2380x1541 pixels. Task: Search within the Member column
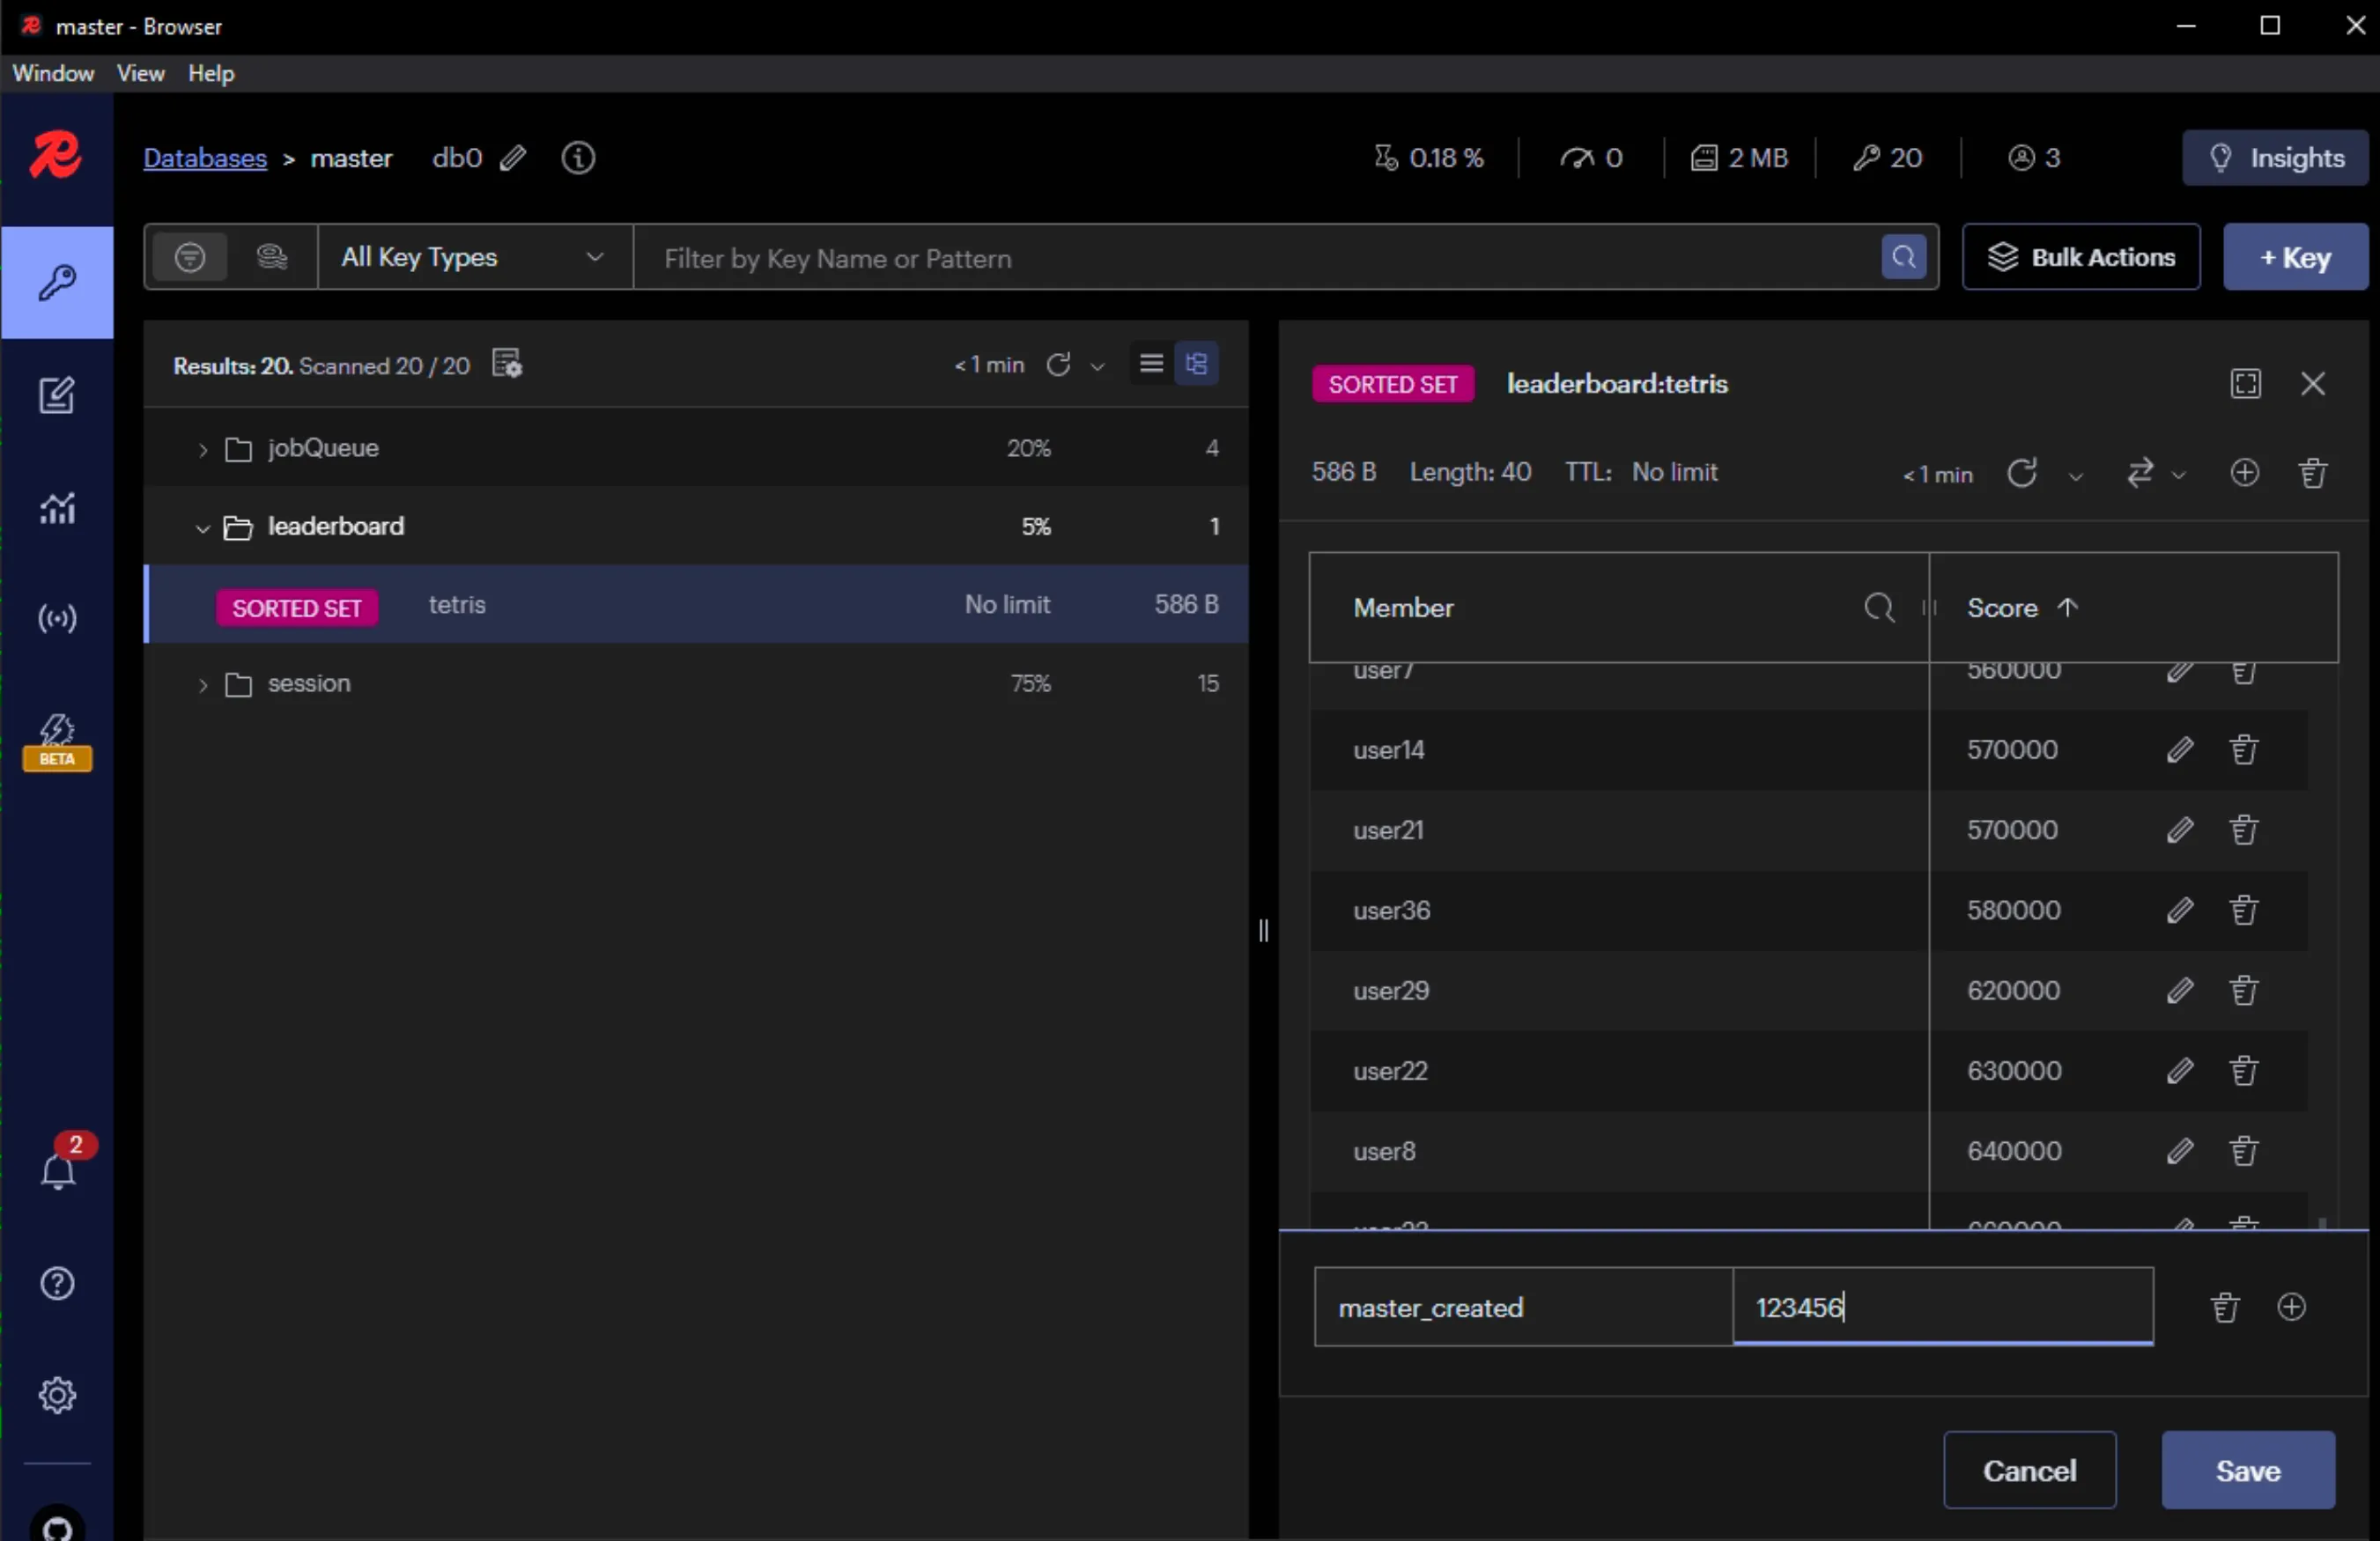1878,608
